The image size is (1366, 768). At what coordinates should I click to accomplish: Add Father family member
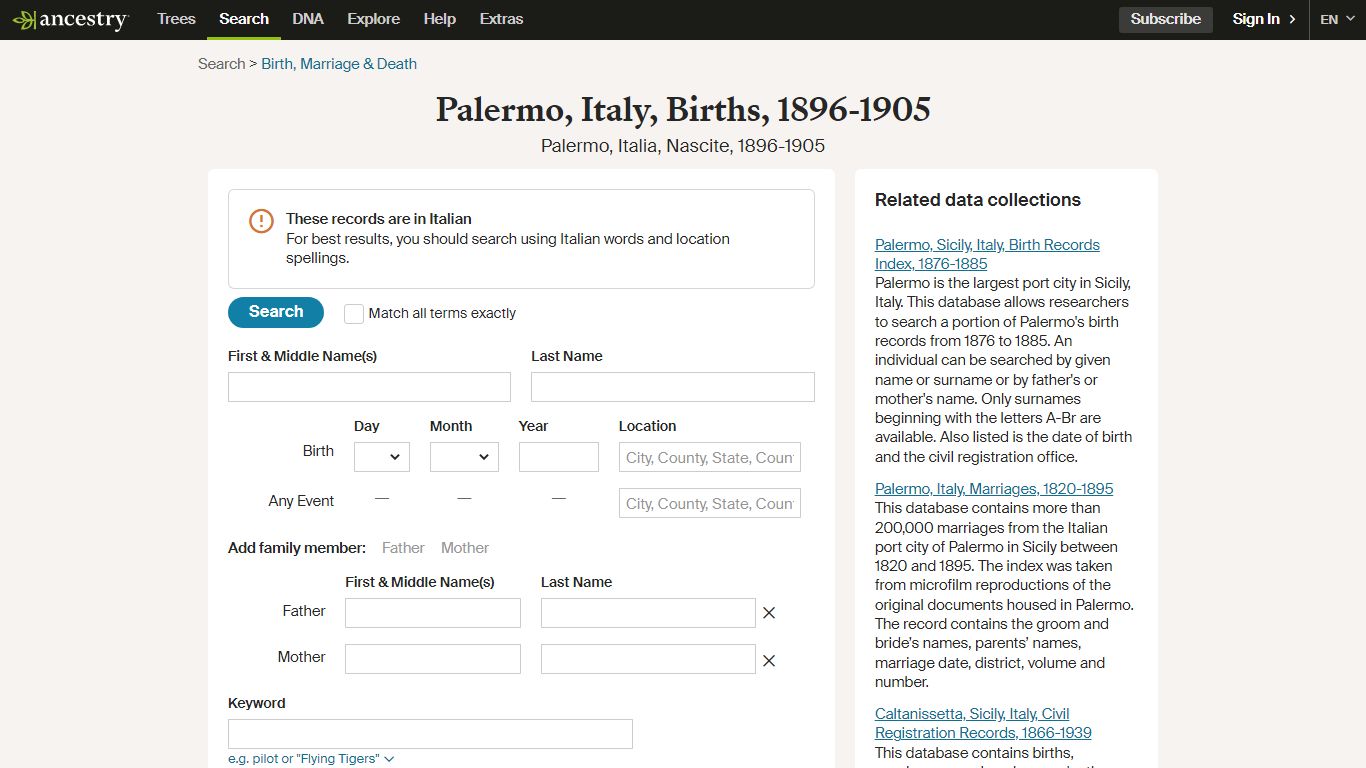(403, 548)
